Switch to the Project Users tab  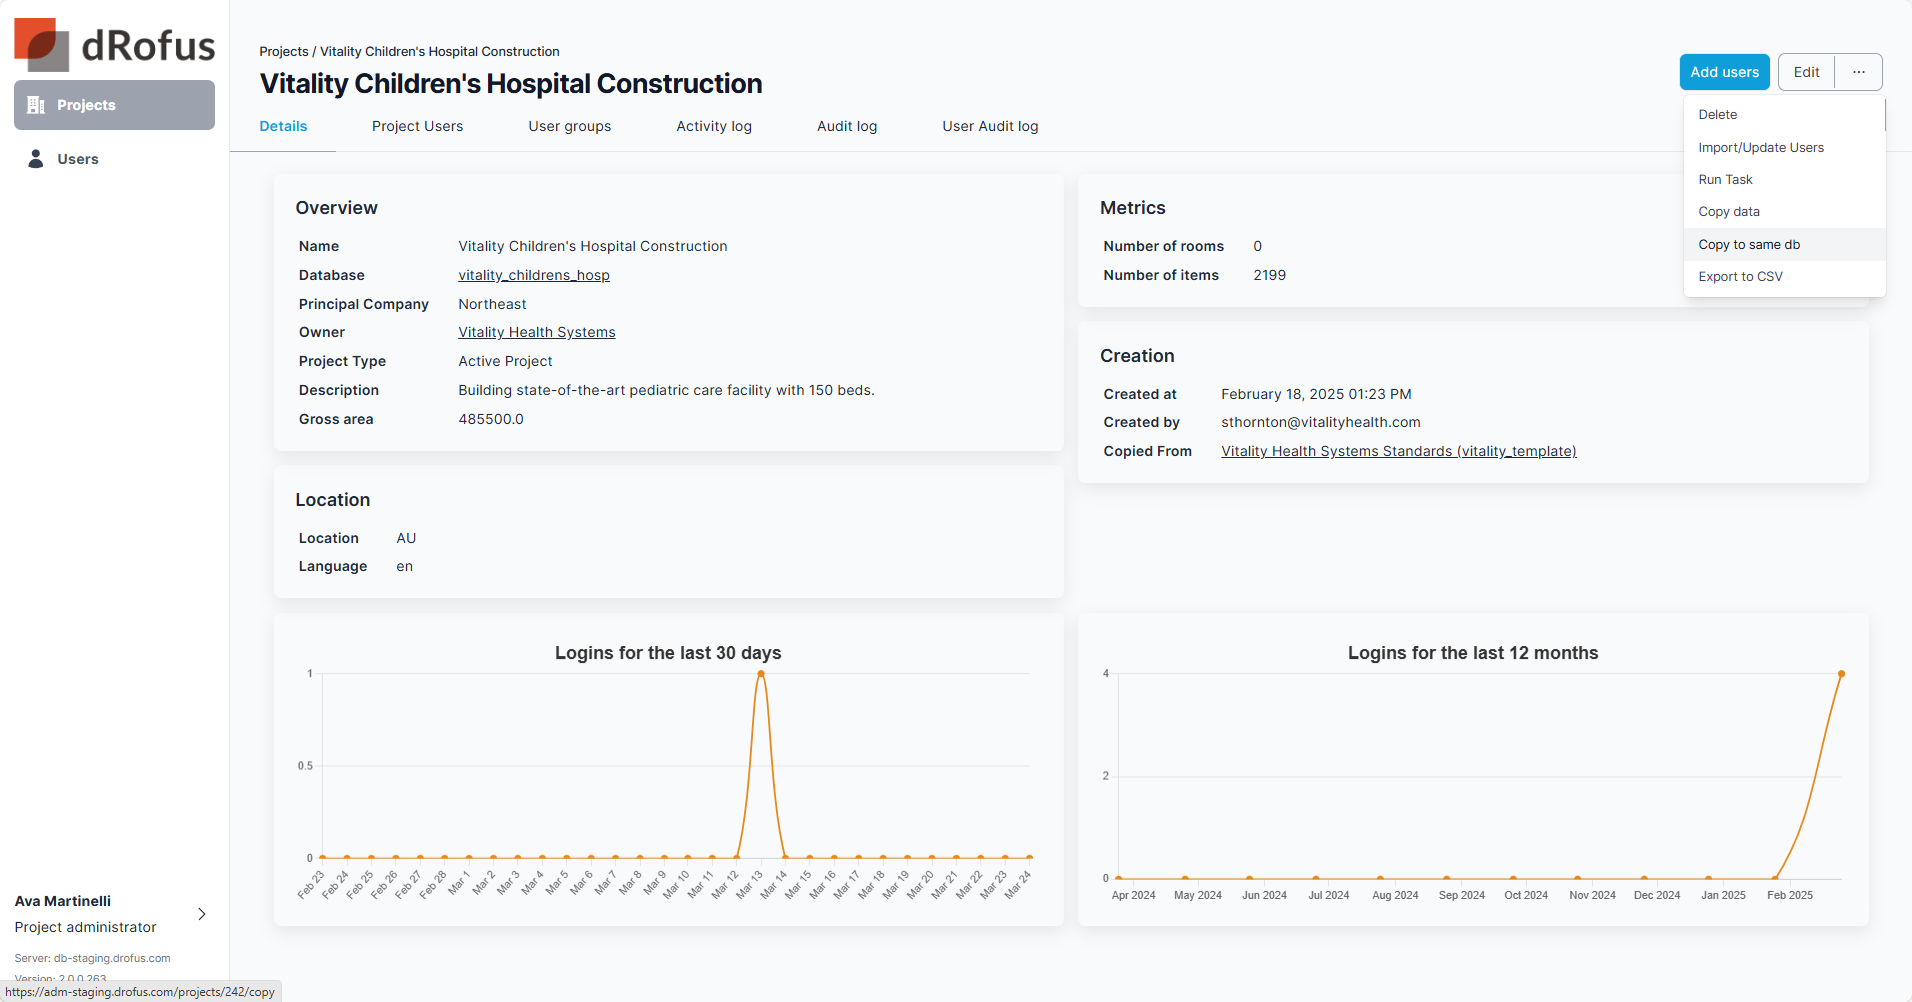click(x=417, y=126)
